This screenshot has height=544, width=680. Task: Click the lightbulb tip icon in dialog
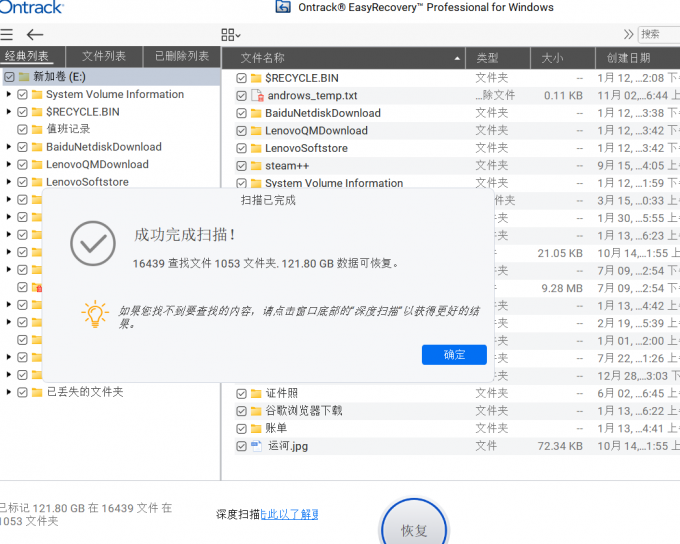coord(95,314)
